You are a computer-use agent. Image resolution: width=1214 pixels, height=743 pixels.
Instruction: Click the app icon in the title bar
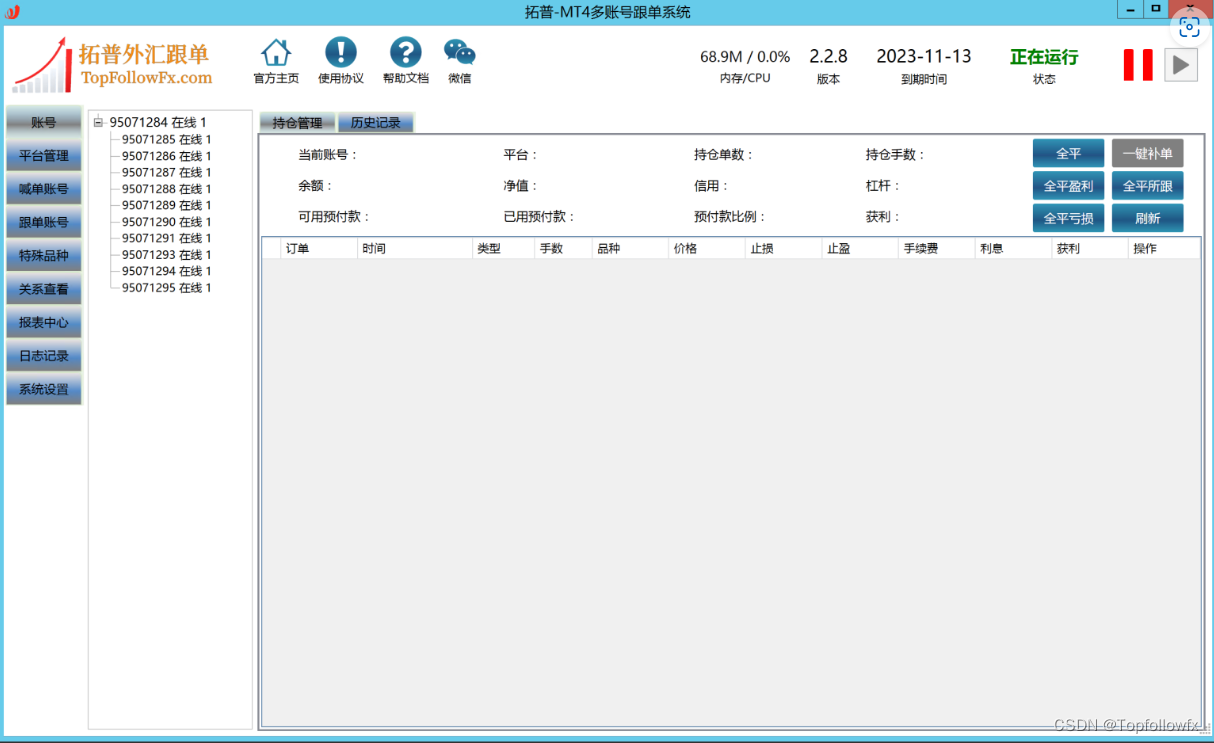click(13, 12)
